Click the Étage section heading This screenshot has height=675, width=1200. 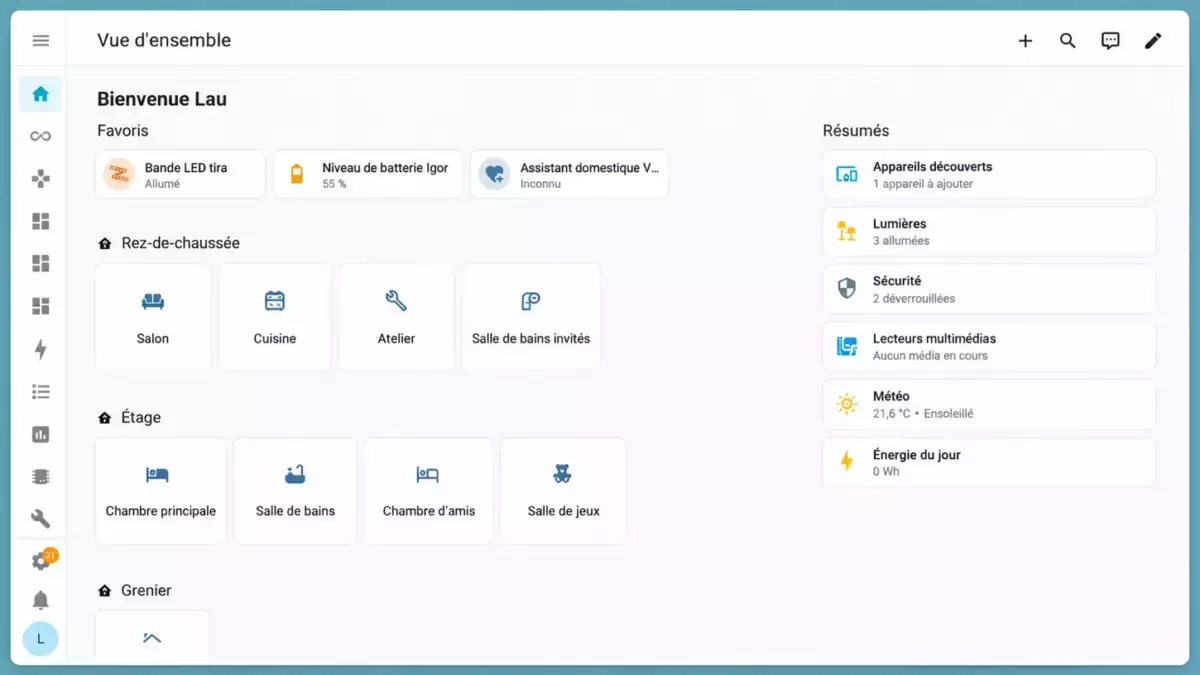141,417
